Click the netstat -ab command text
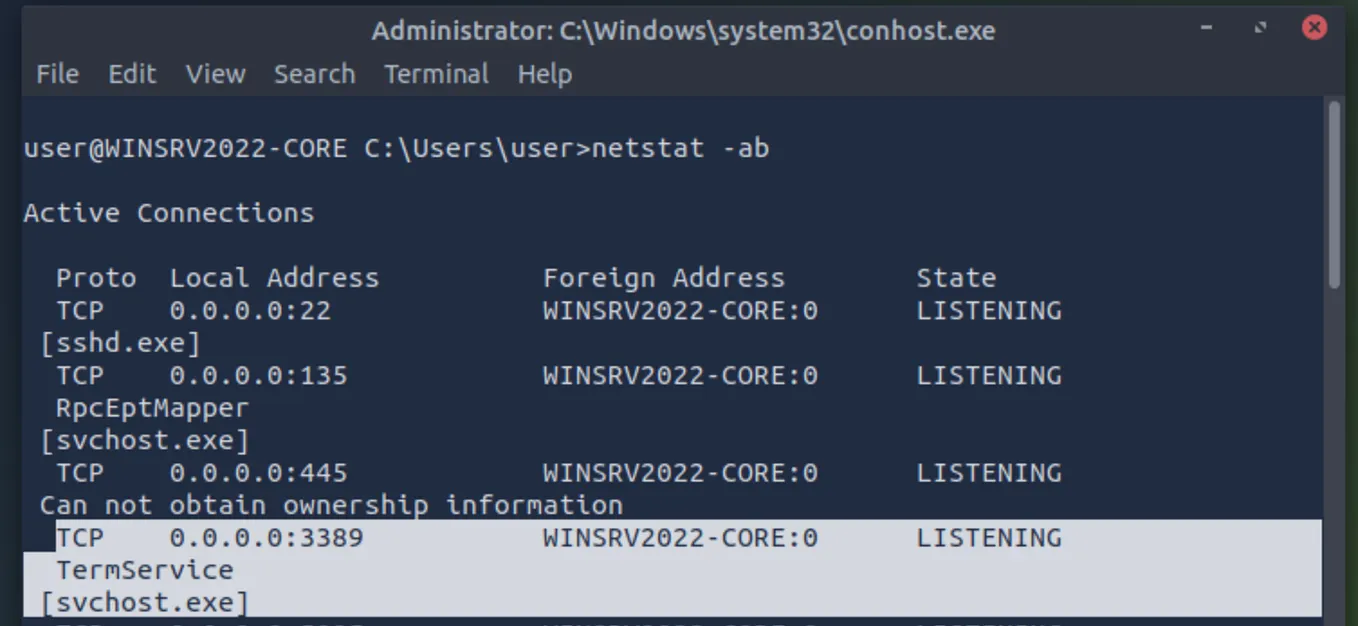The width and height of the screenshot is (1358, 626). 682,148
